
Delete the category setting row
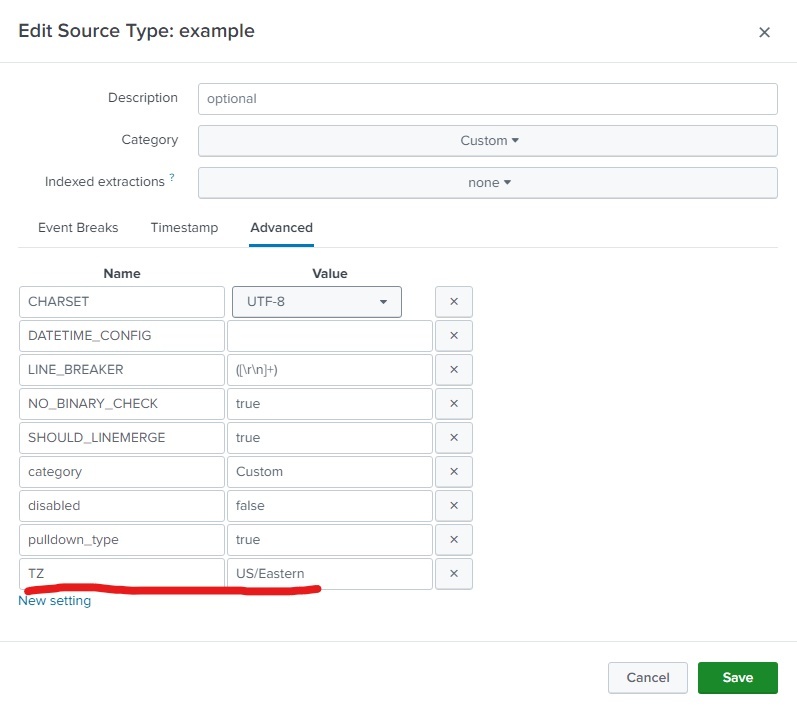(x=453, y=472)
